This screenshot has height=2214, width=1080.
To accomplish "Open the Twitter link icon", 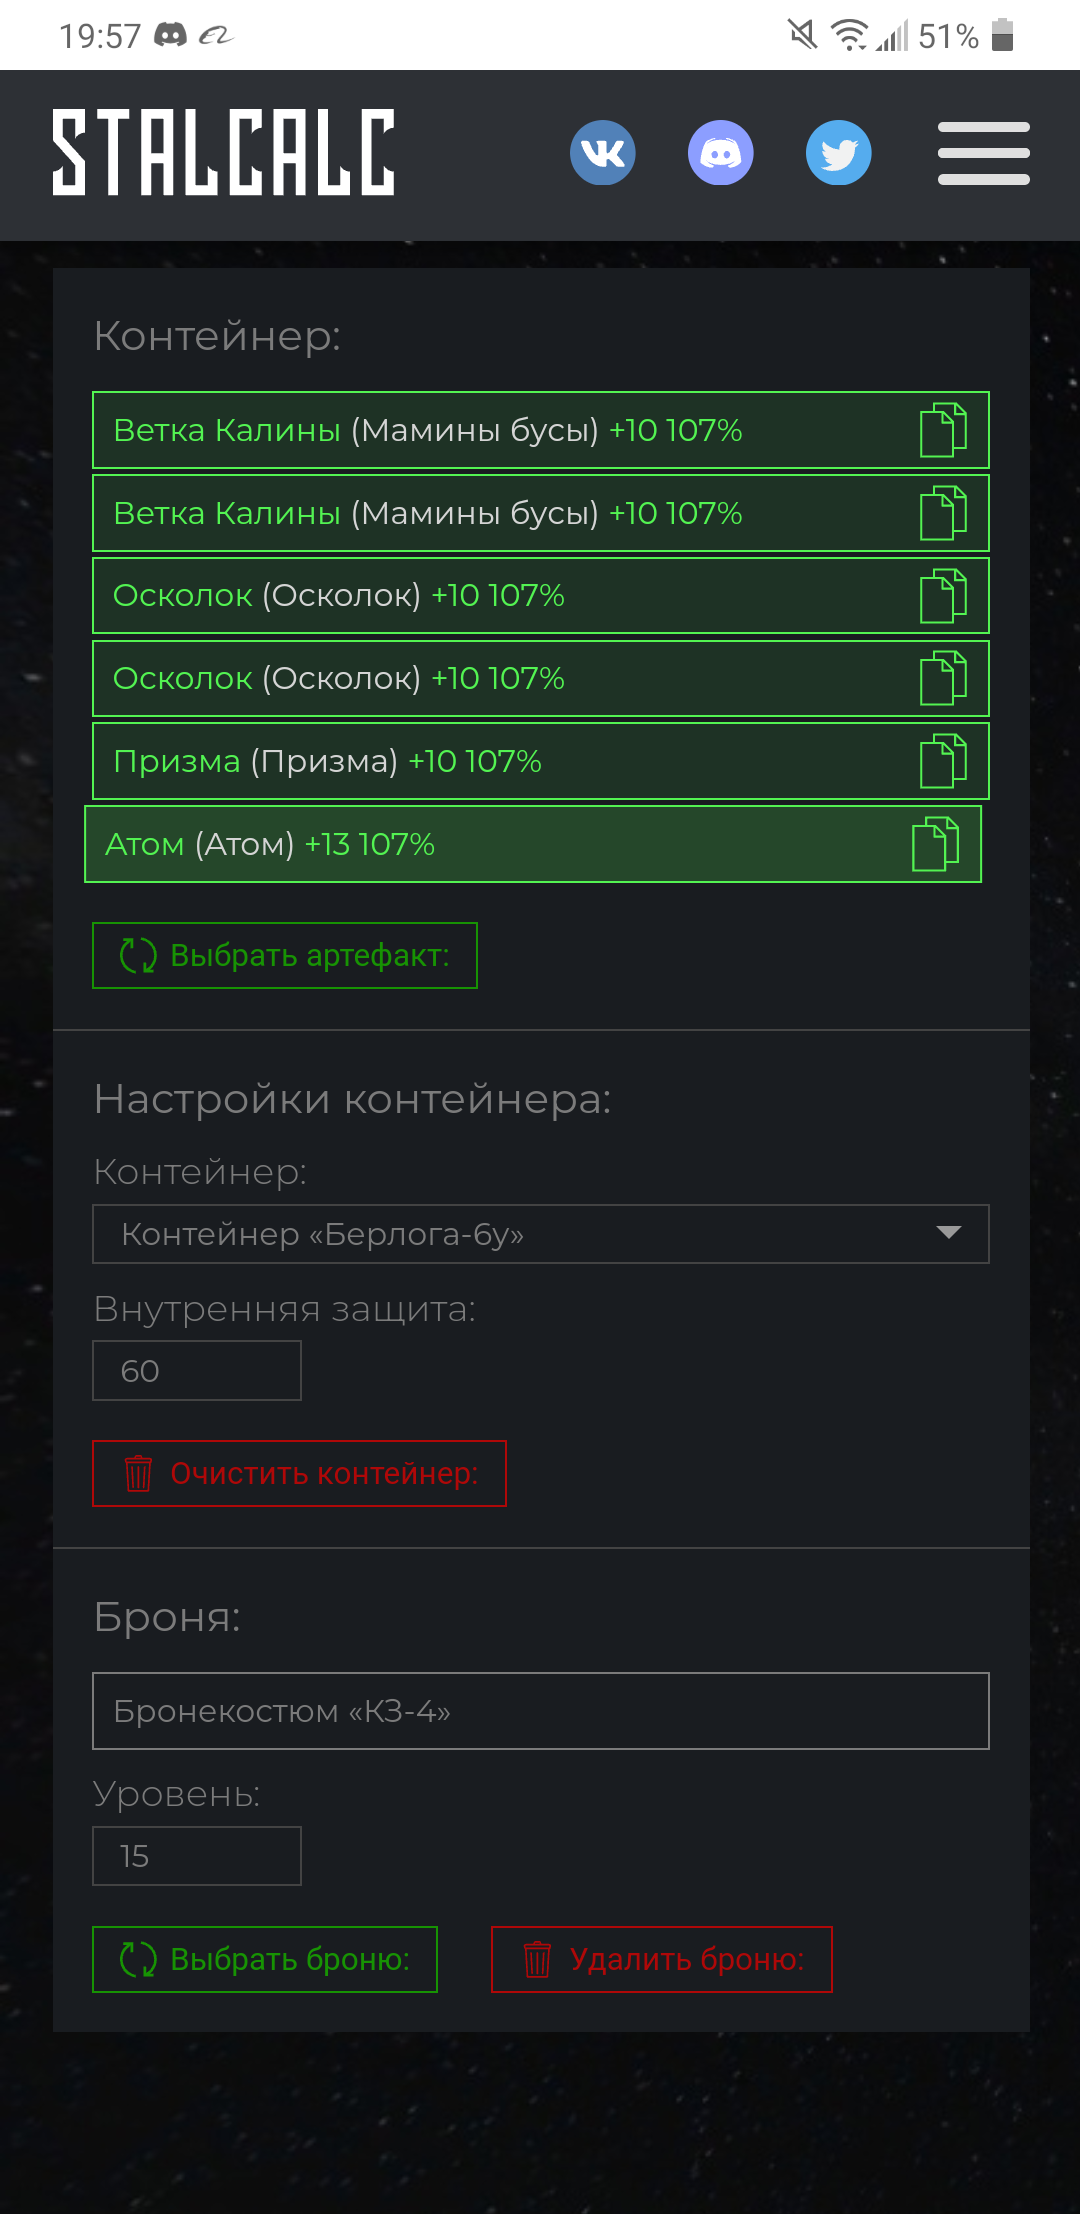I will (x=838, y=153).
